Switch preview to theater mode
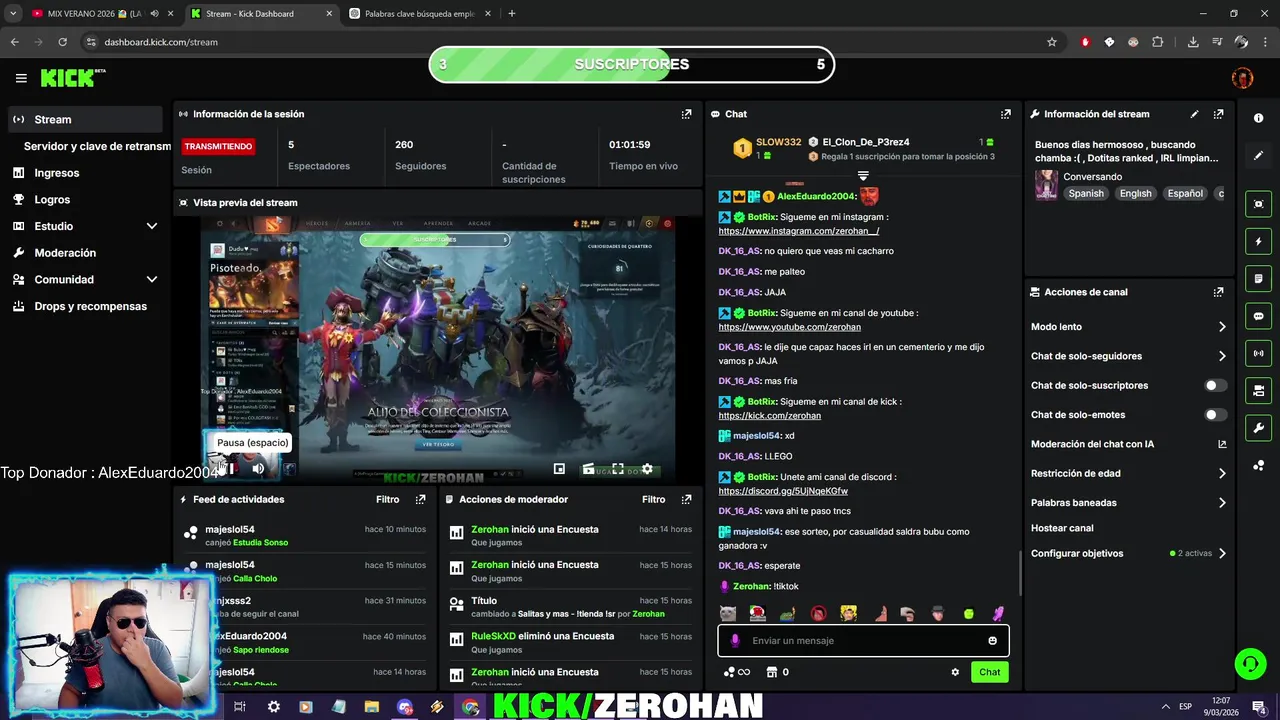The width and height of the screenshot is (1280, 720). coord(589,468)
